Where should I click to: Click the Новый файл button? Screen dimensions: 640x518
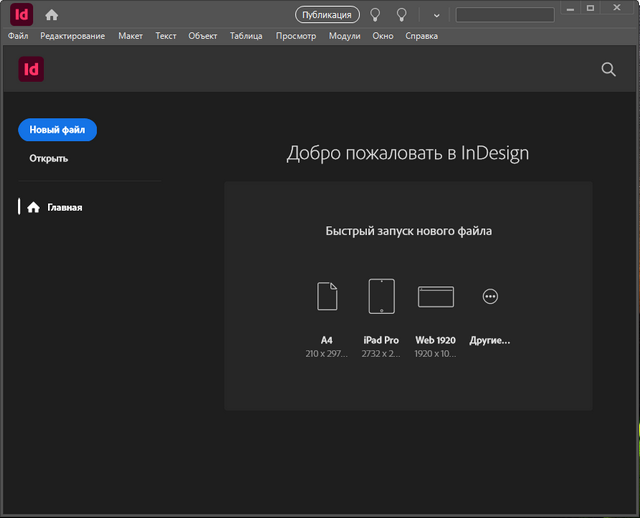click(x=58, y=130)
